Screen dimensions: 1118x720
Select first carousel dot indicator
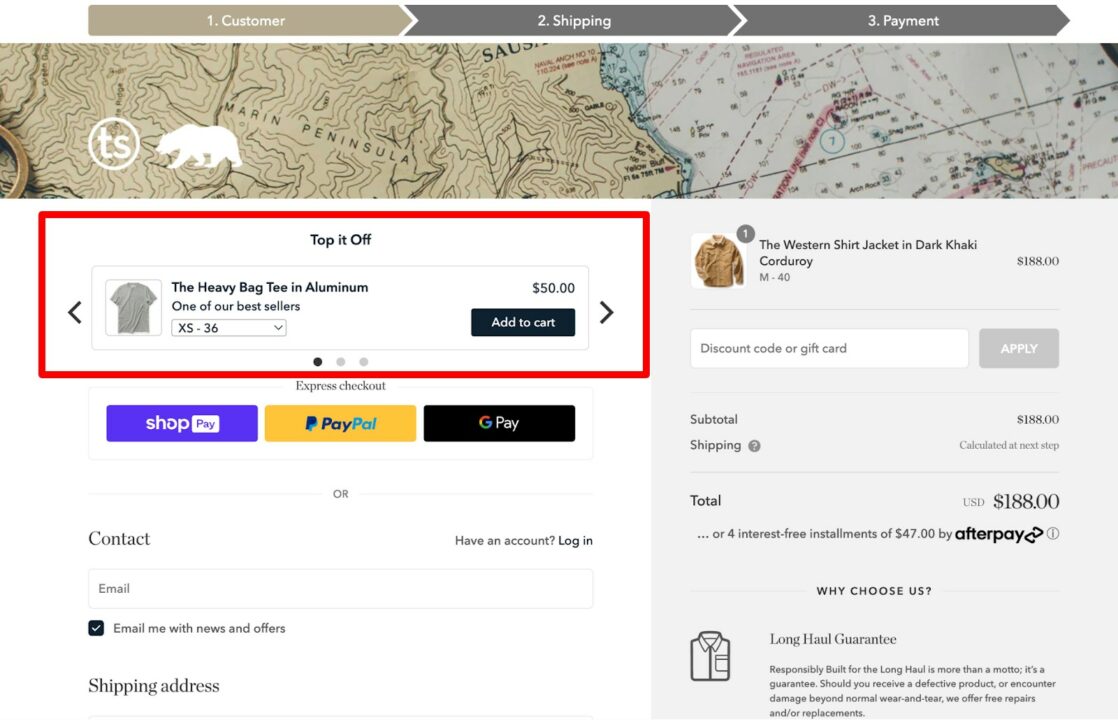318,361
